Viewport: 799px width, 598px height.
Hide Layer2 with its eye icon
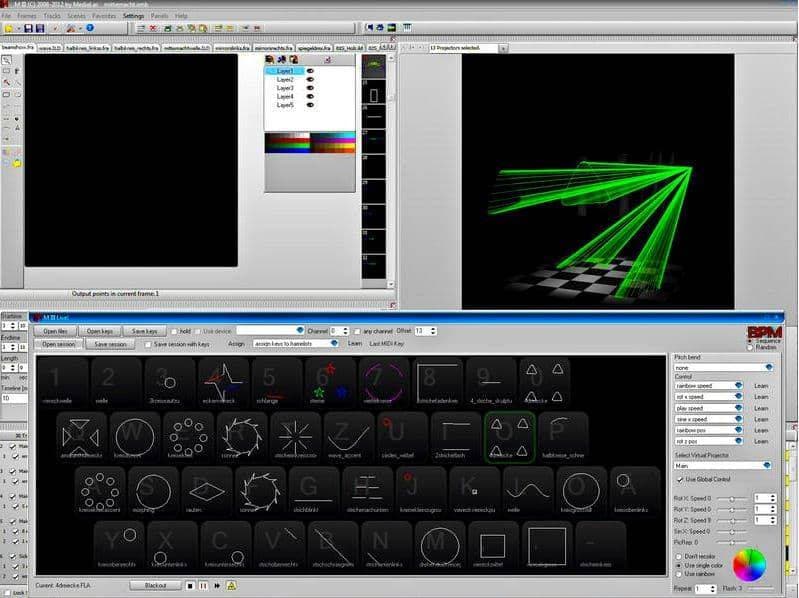pos(310,79)
